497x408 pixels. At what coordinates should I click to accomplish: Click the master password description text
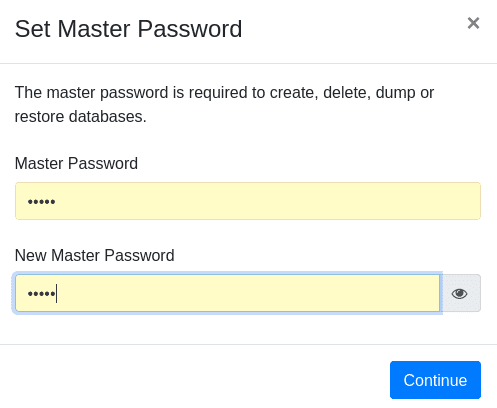point(224,104)
